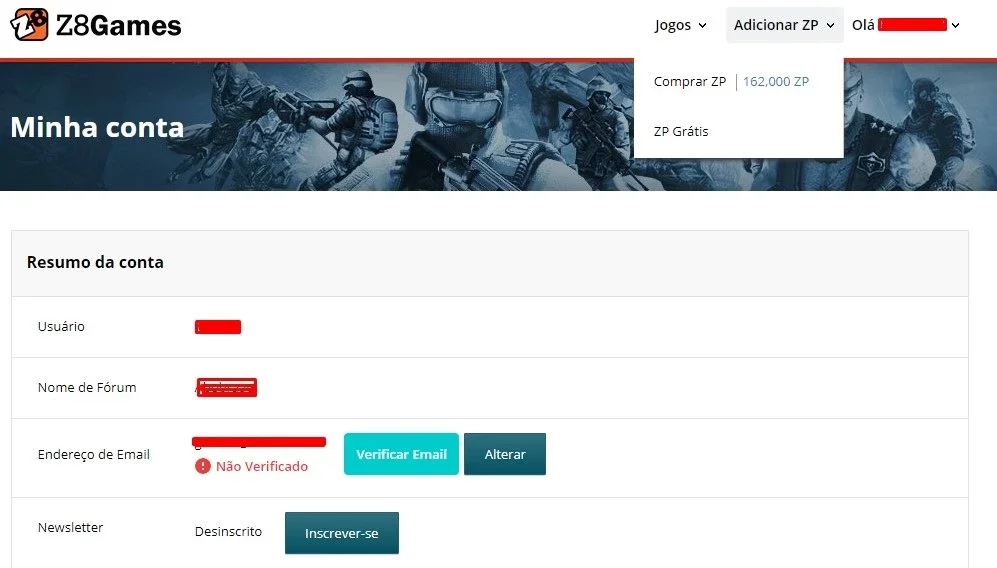Click the Inscrever-se newsletter button
The image size is (997, 568).
click(x=341, y=533)
